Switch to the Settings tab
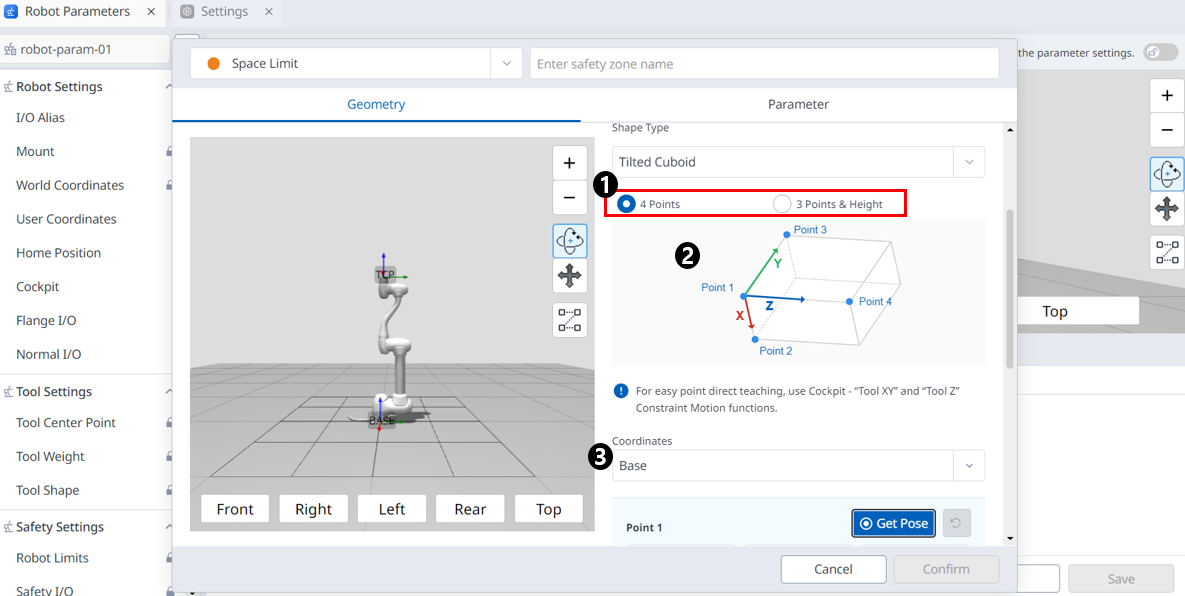 pos(223,12)
